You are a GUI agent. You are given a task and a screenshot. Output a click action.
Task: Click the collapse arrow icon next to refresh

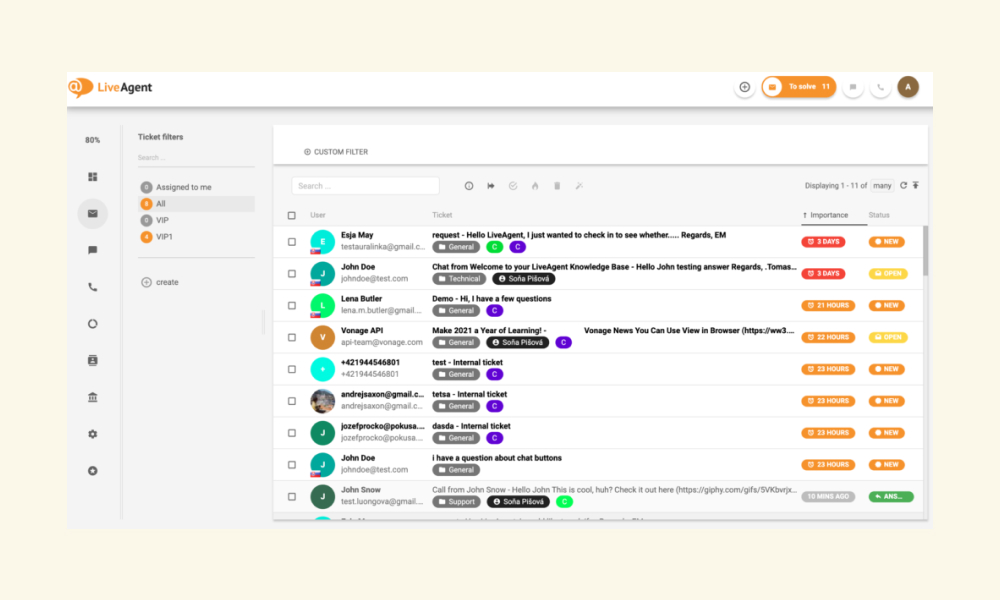click(916, 186)
